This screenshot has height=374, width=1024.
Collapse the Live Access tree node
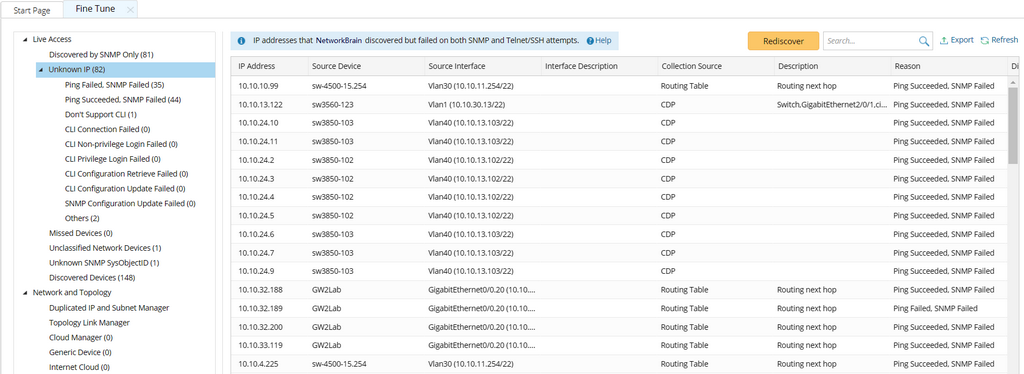(25, 40)
